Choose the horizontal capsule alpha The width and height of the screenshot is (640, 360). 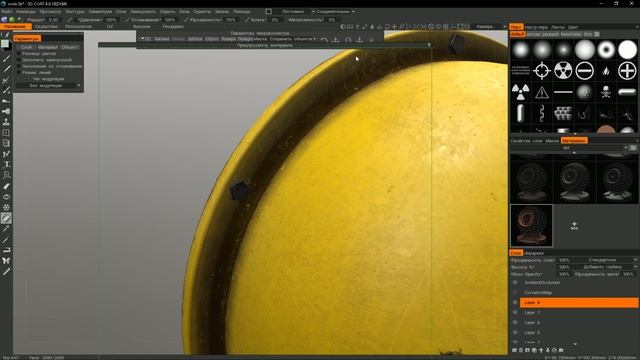pyautogui.click(x=627, y=92)
